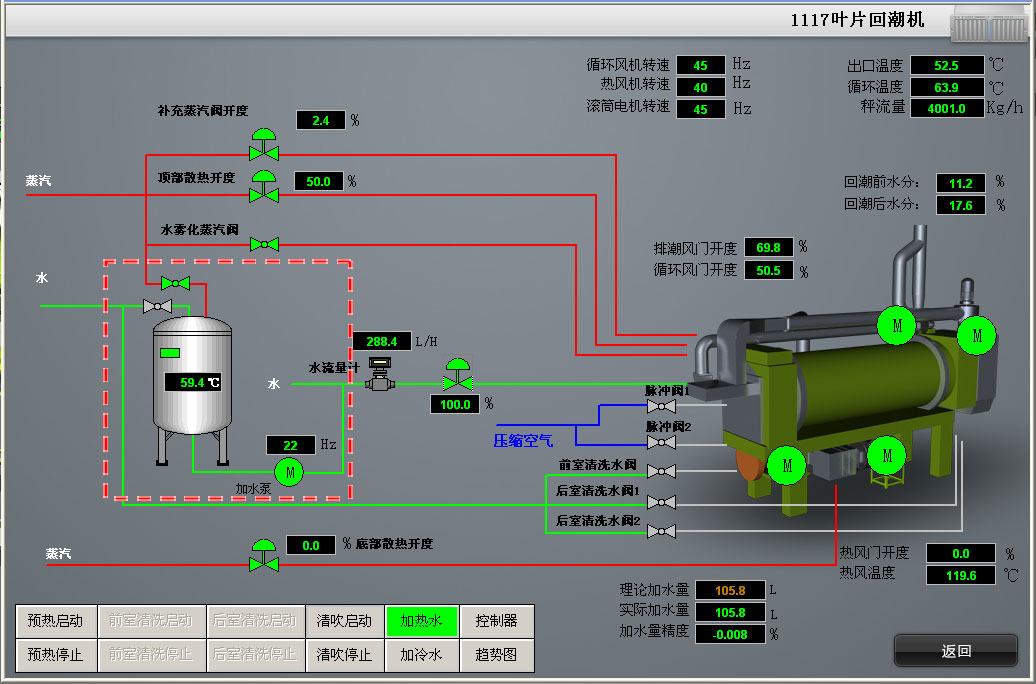Viewport: 1036px width, 684px height.
Task: Open the 趋势图 trend chart page
Action: [x=496, y=655]
